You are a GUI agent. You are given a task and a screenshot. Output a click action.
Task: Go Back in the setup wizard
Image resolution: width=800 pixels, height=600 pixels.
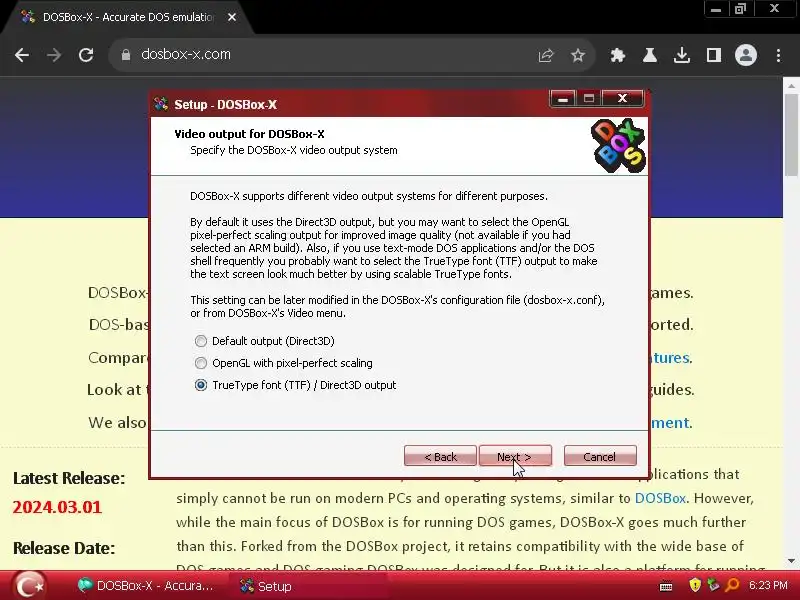coord(440,456)
